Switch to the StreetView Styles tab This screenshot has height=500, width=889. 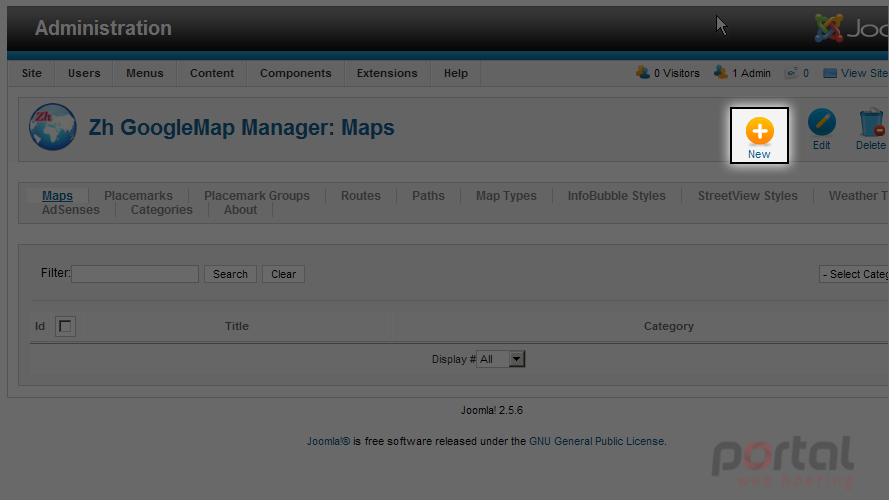[x=747, y=196]
